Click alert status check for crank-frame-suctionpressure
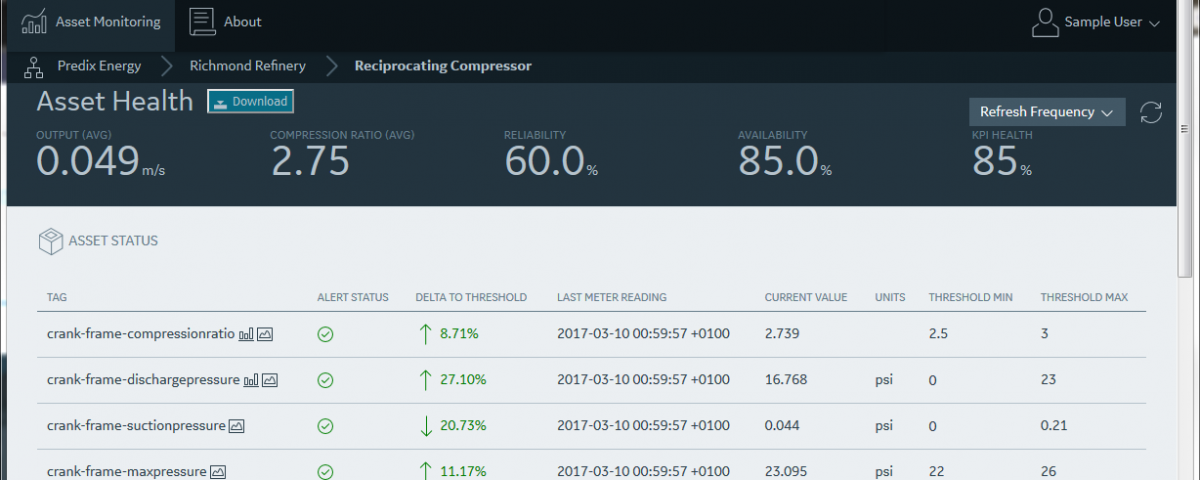Screen dimensions: 1200x480 coord(325,426)
